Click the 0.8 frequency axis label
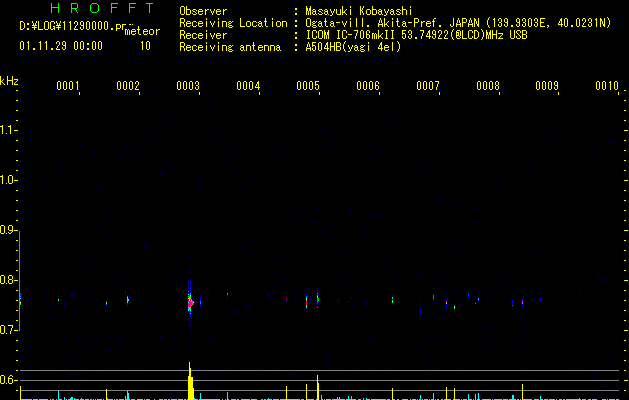 pos(8,280)
